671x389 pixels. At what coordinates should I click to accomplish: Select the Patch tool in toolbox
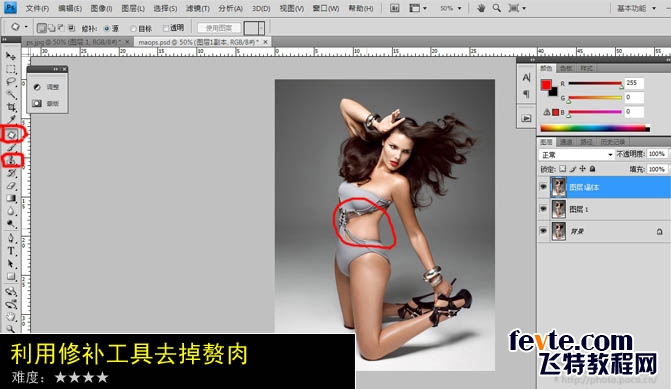11,135
